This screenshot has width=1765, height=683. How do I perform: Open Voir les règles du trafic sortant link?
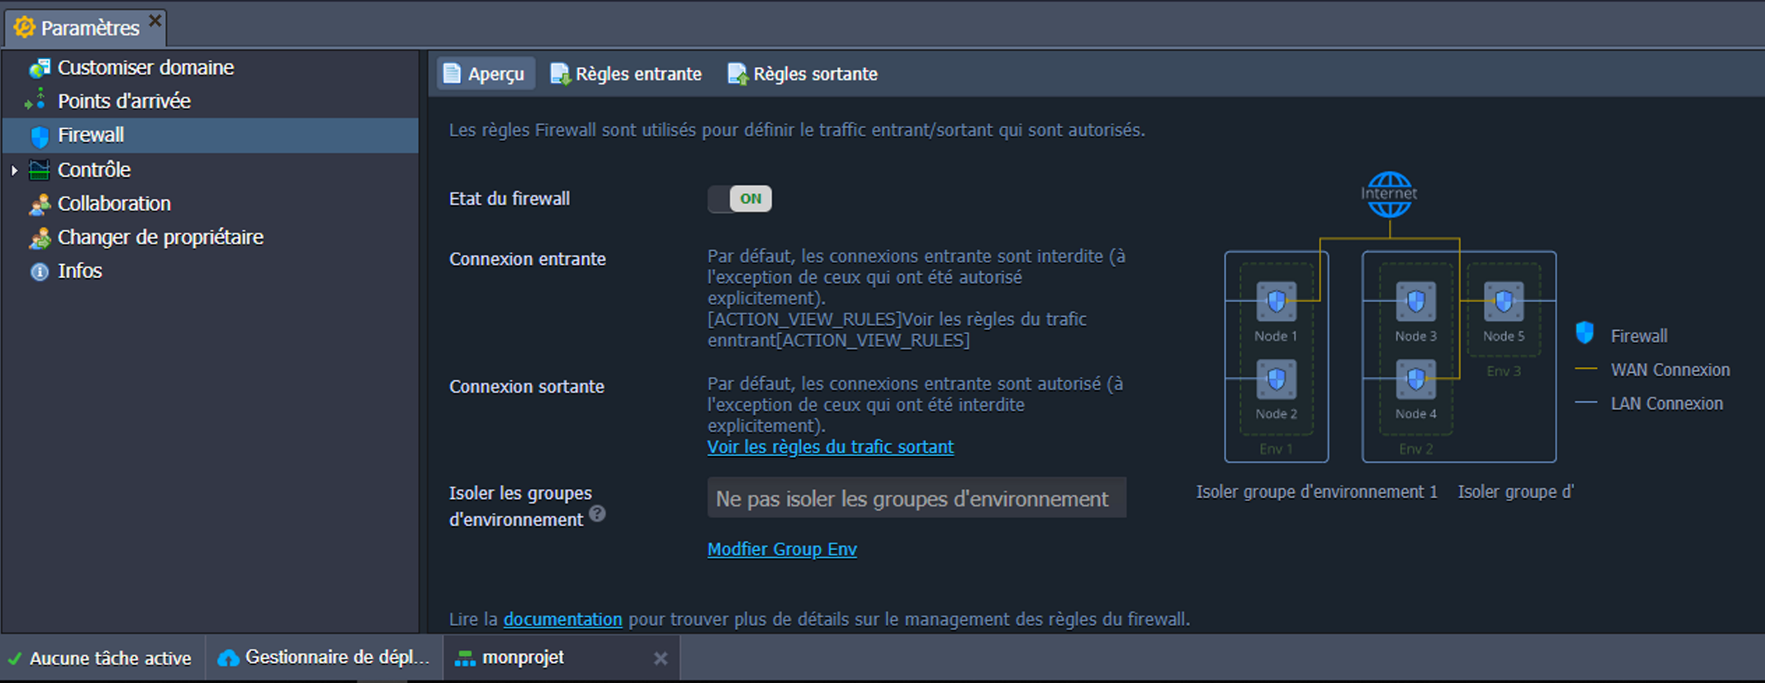[x=830, y=447]
